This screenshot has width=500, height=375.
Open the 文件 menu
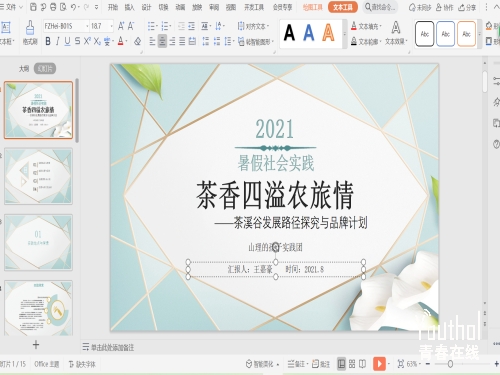click(x=11, y=7)
